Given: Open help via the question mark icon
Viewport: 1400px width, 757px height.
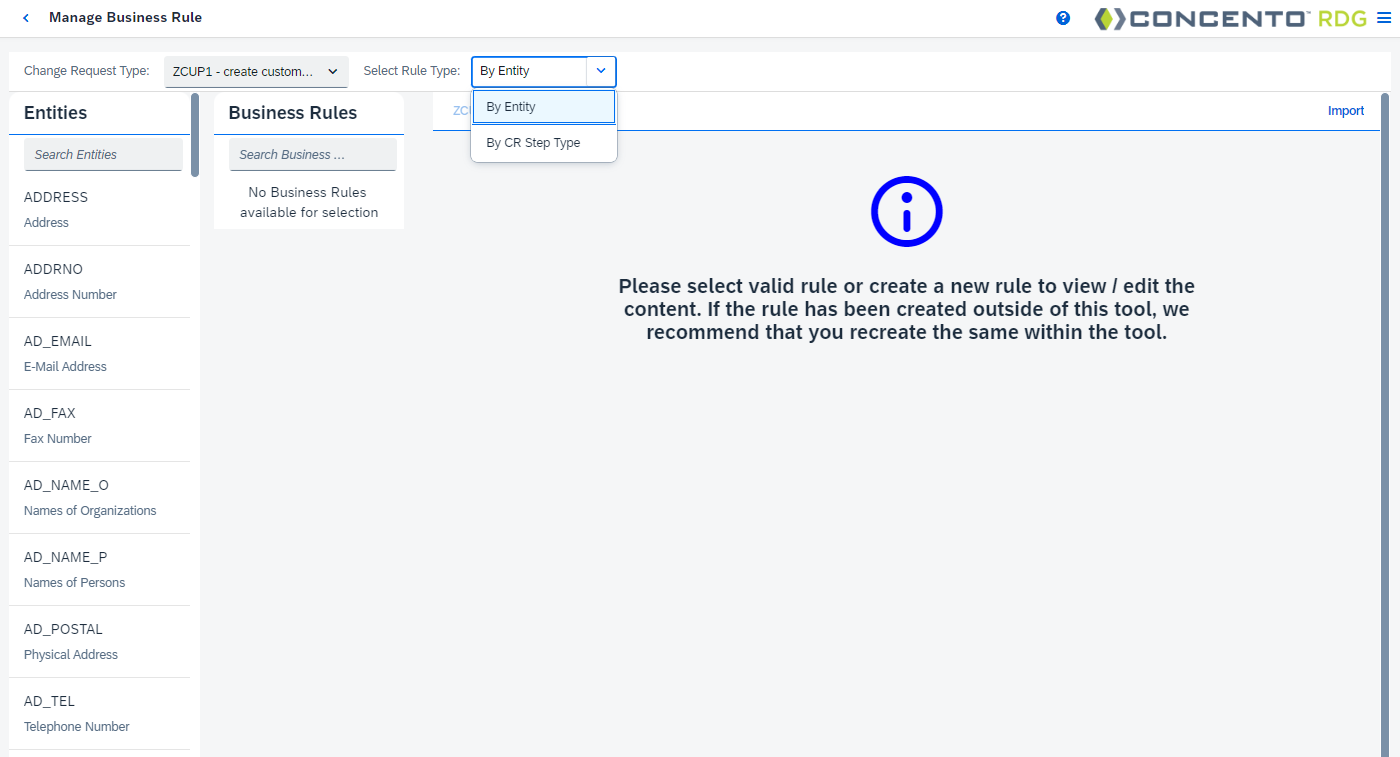Looking at the screenshot, I should pyautogui.click(x=1062, y=17).
